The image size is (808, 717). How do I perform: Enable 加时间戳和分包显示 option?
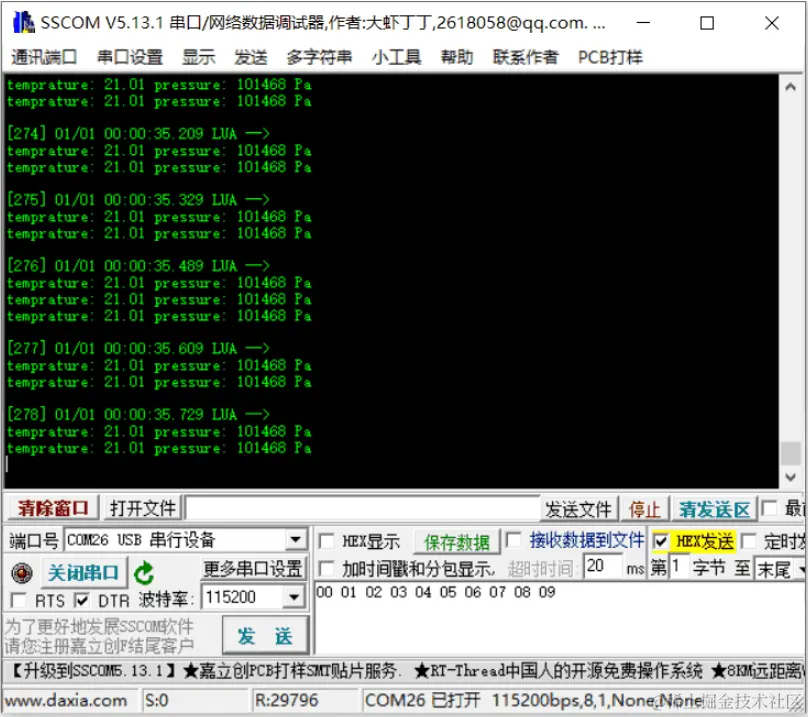click(325, 566)
